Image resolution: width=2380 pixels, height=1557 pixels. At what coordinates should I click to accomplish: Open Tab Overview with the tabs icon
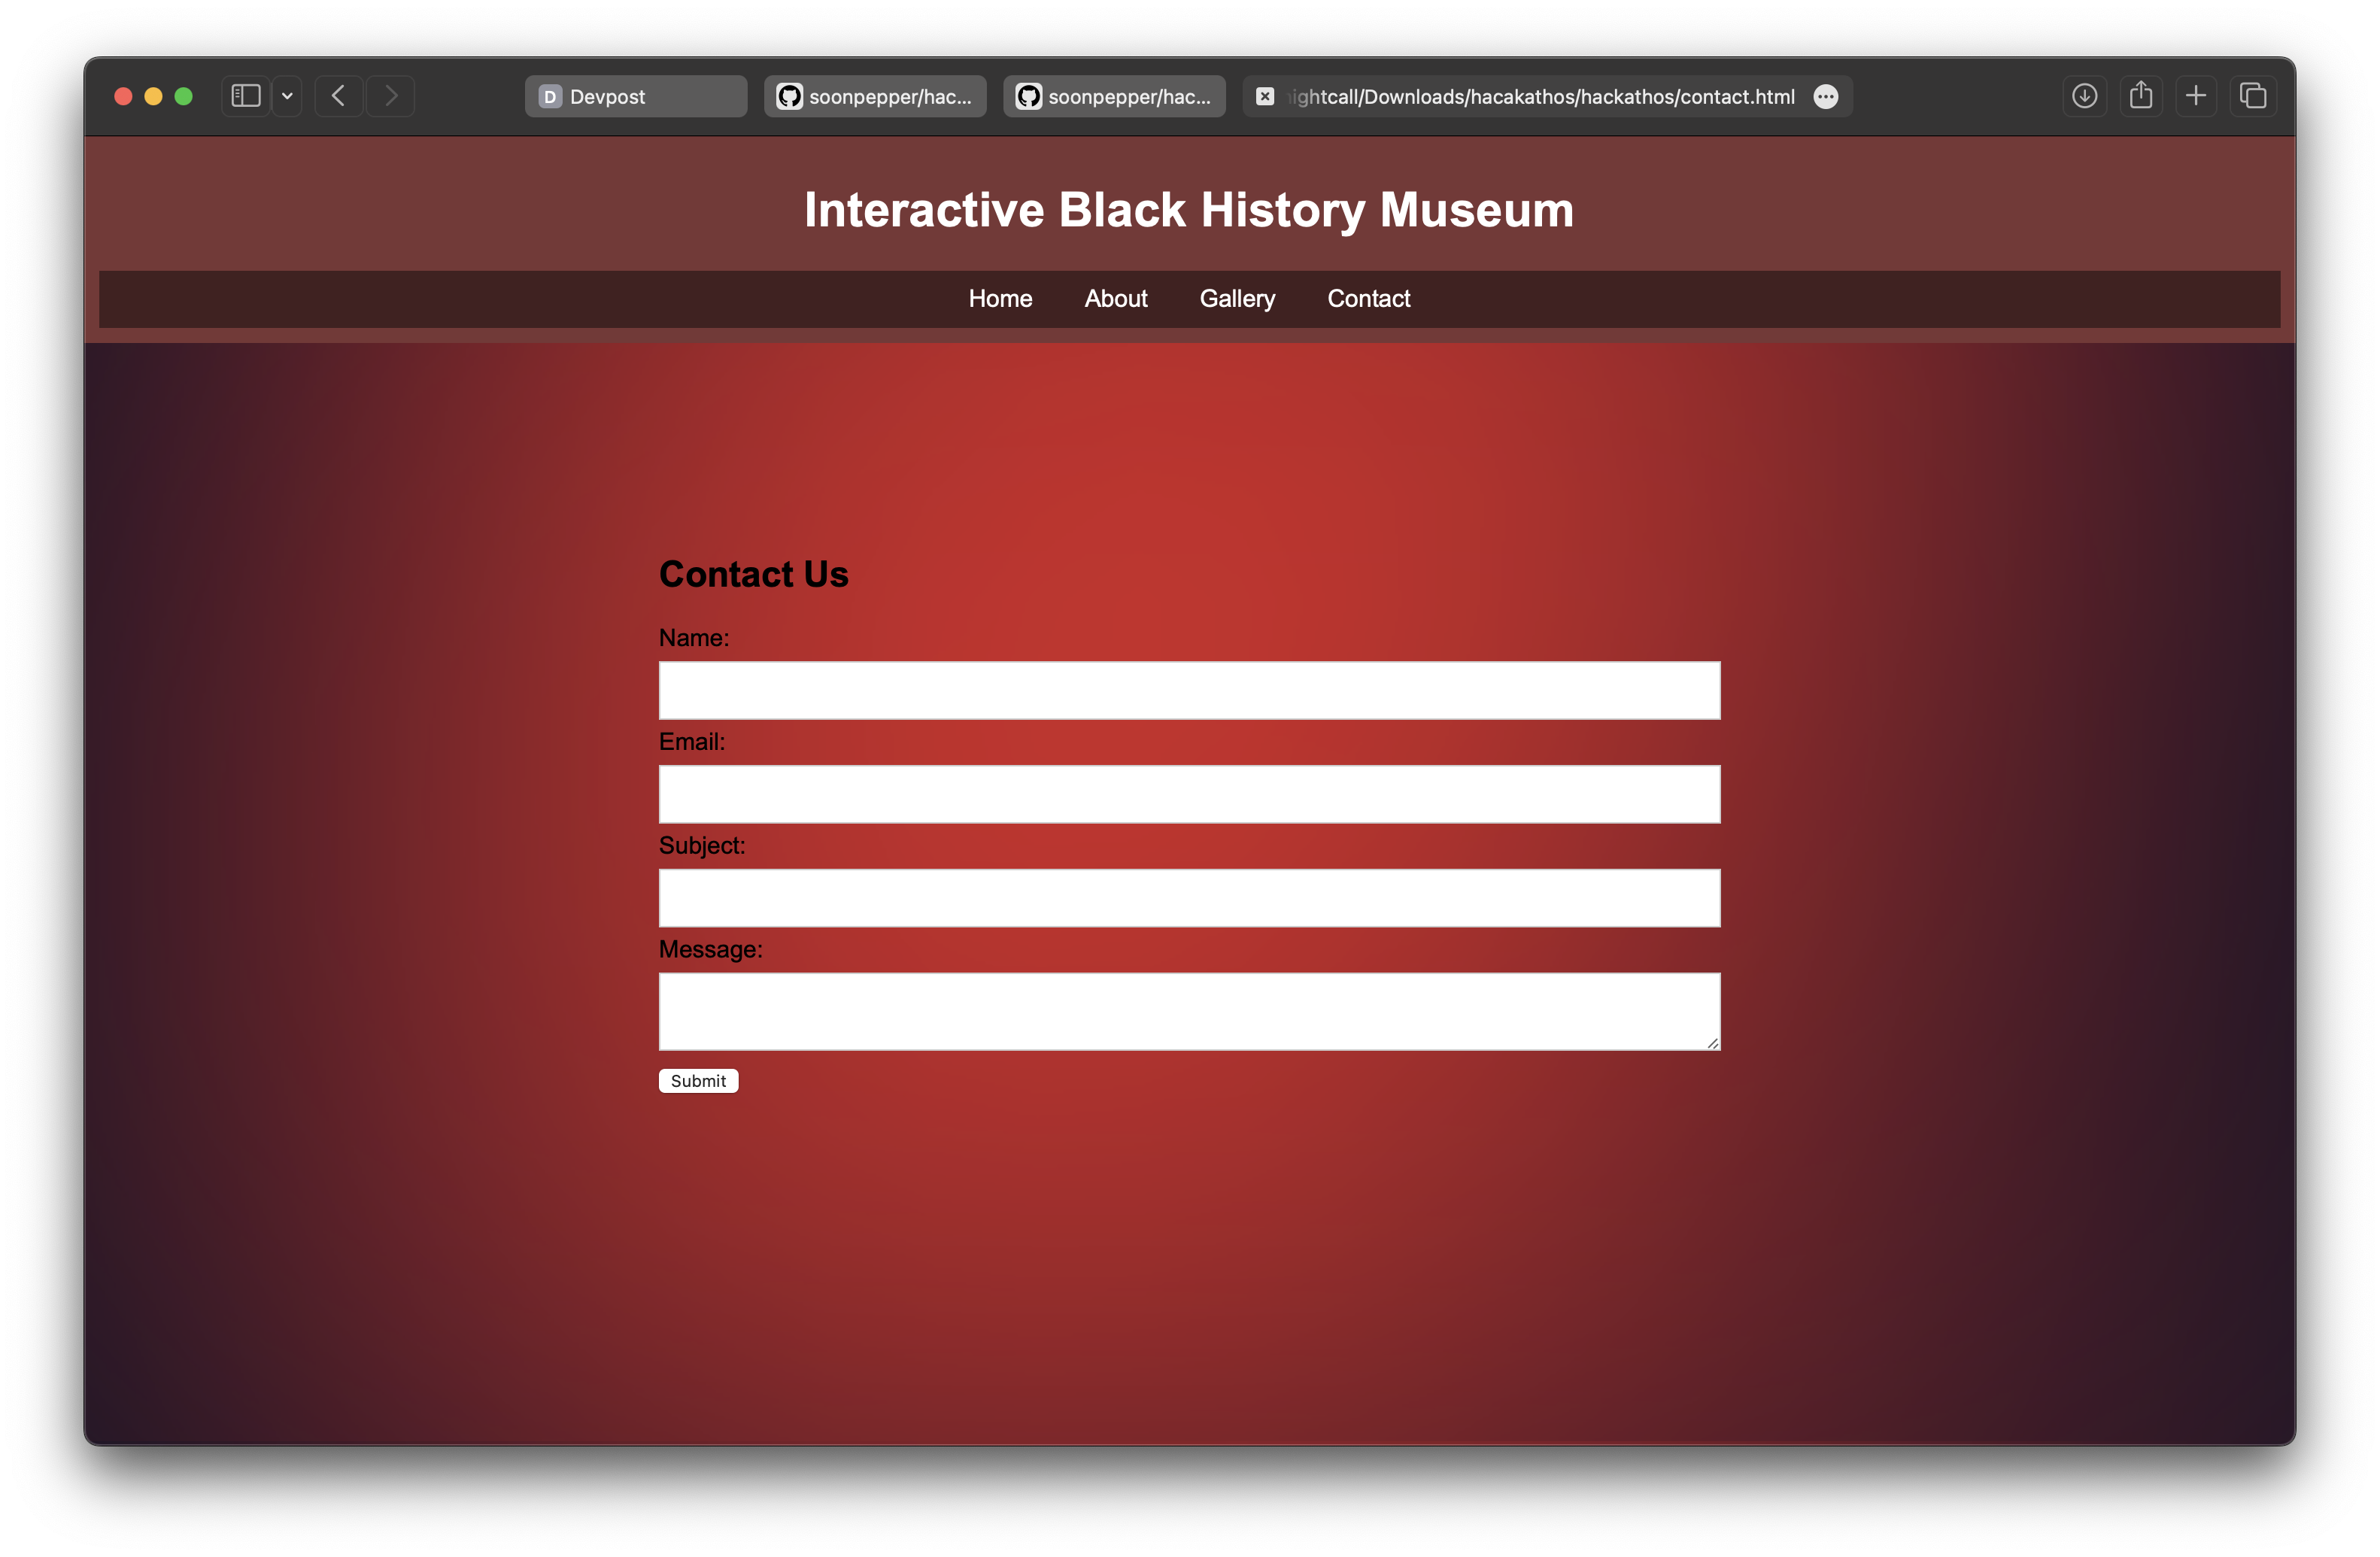(x=2252, y=95)
